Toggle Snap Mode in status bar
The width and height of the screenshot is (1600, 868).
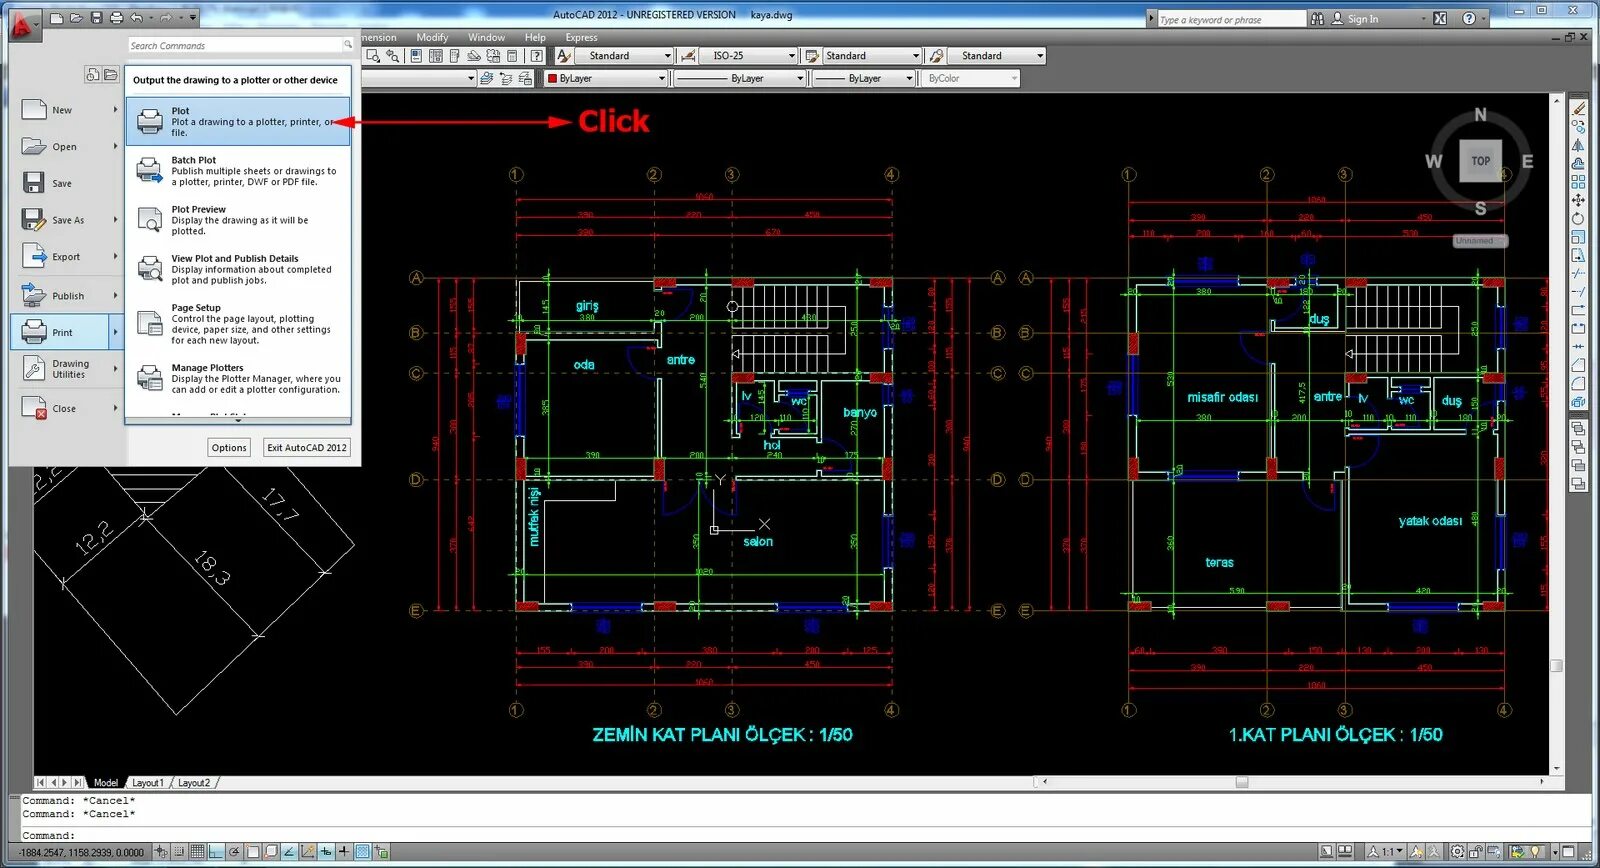(x=178, y=852)
